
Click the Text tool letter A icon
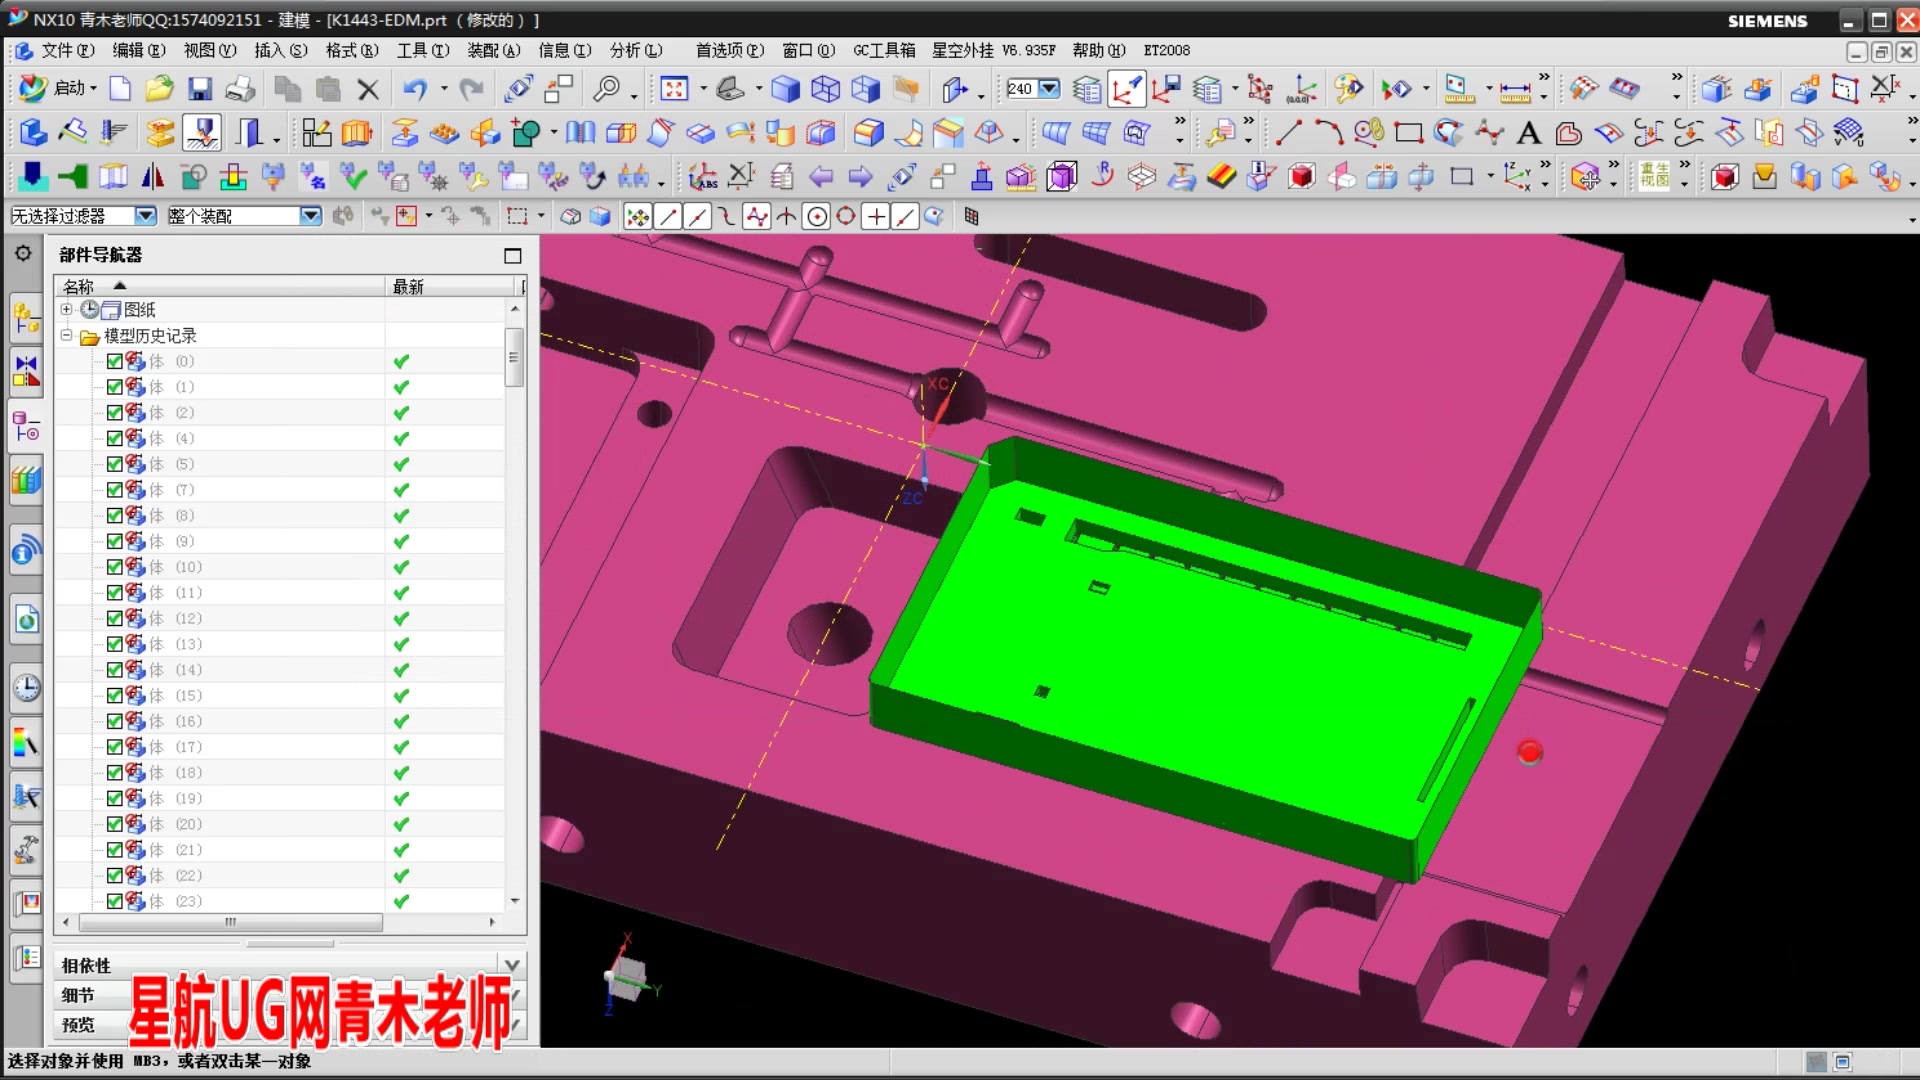click(1528, 133)
